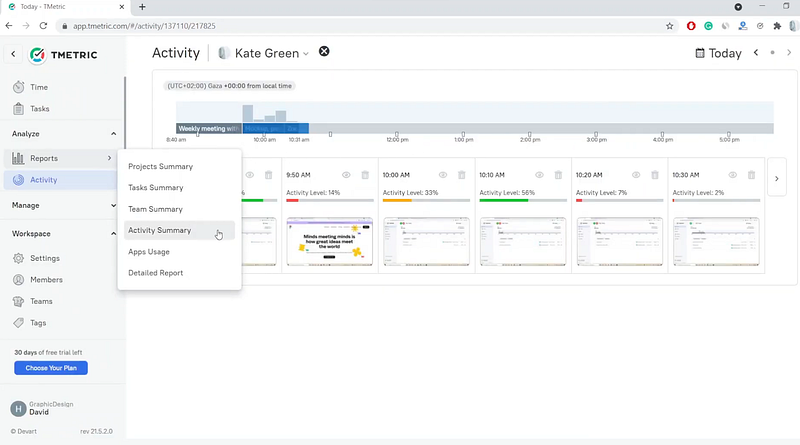Go to Activity in the sidebar
The image size is (800, 445).
[x=61, y=180]
